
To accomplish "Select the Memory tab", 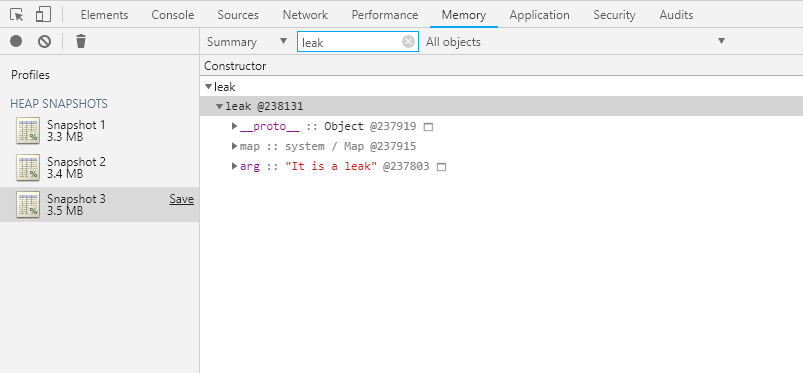I will pyautogui.click(x=463, y=15).
